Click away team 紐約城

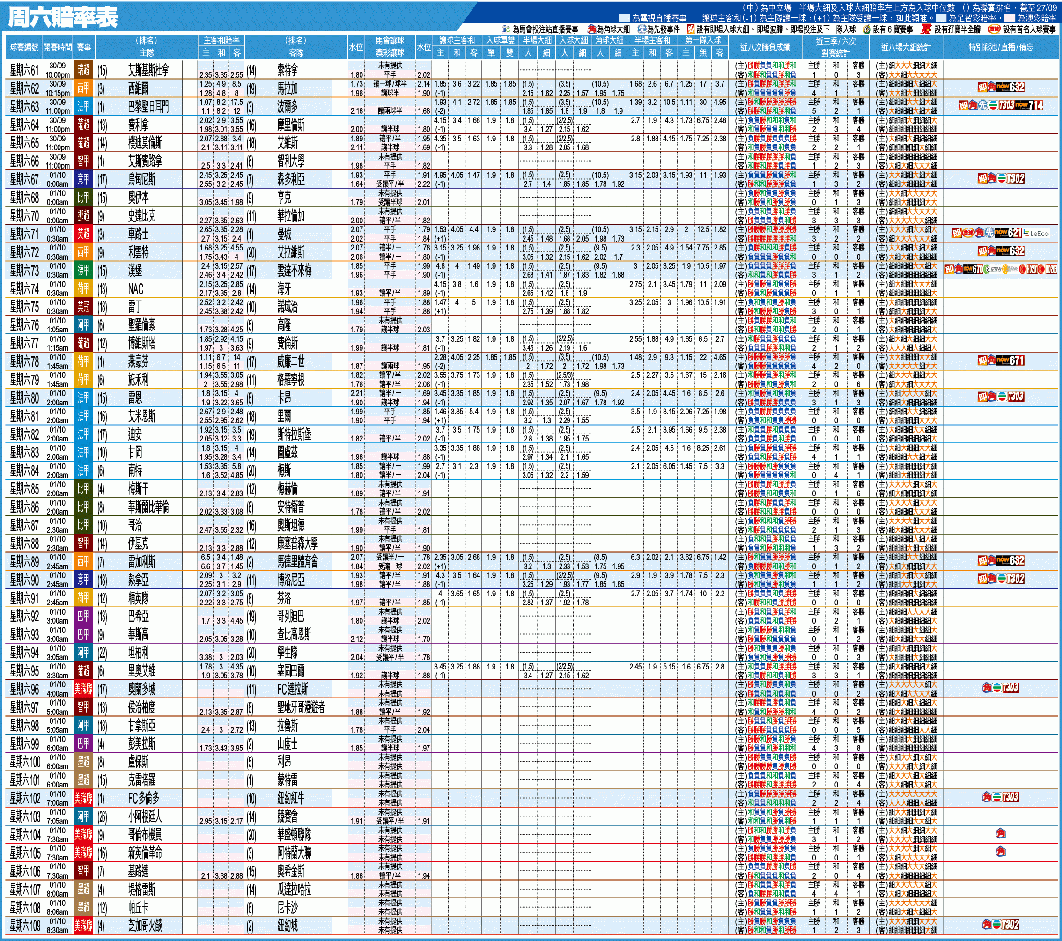(x=287, y=925)
